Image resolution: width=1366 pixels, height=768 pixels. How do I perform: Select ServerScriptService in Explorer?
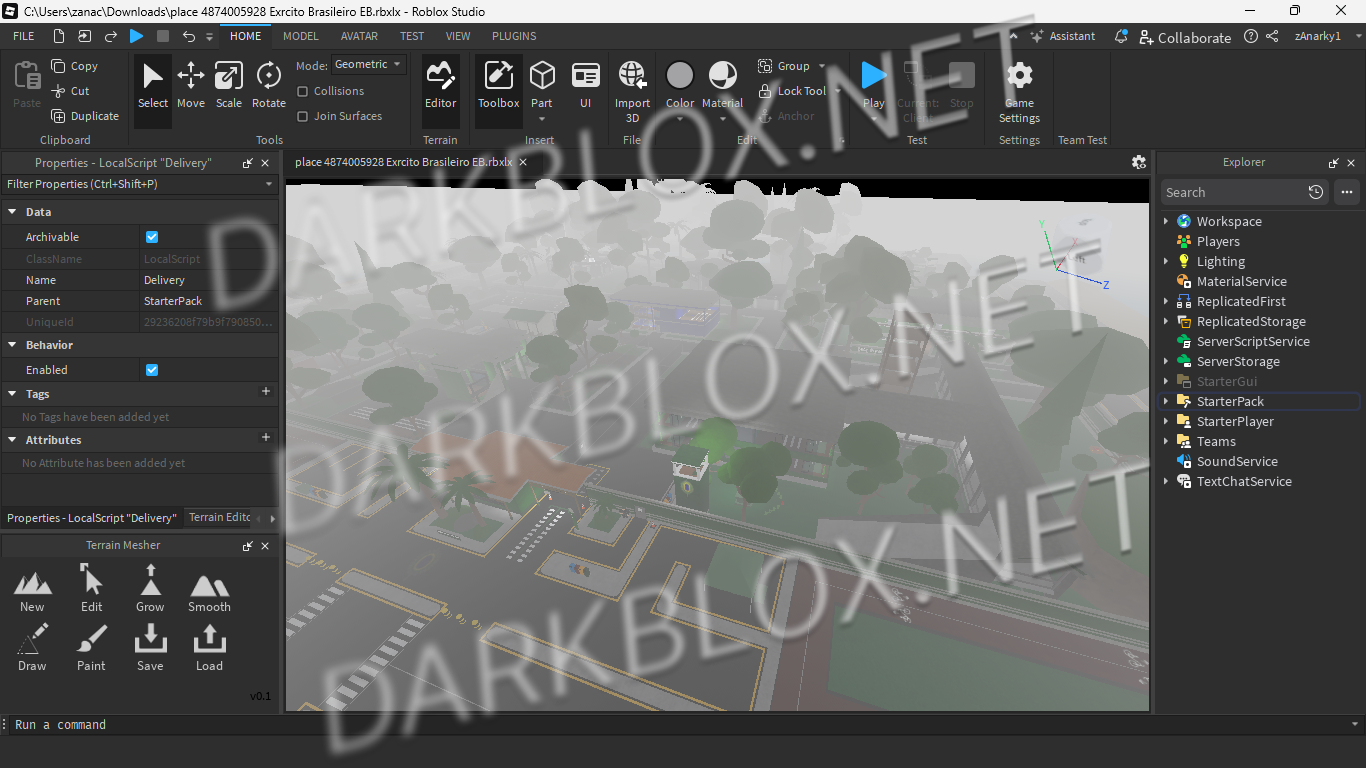[1252, 341]
